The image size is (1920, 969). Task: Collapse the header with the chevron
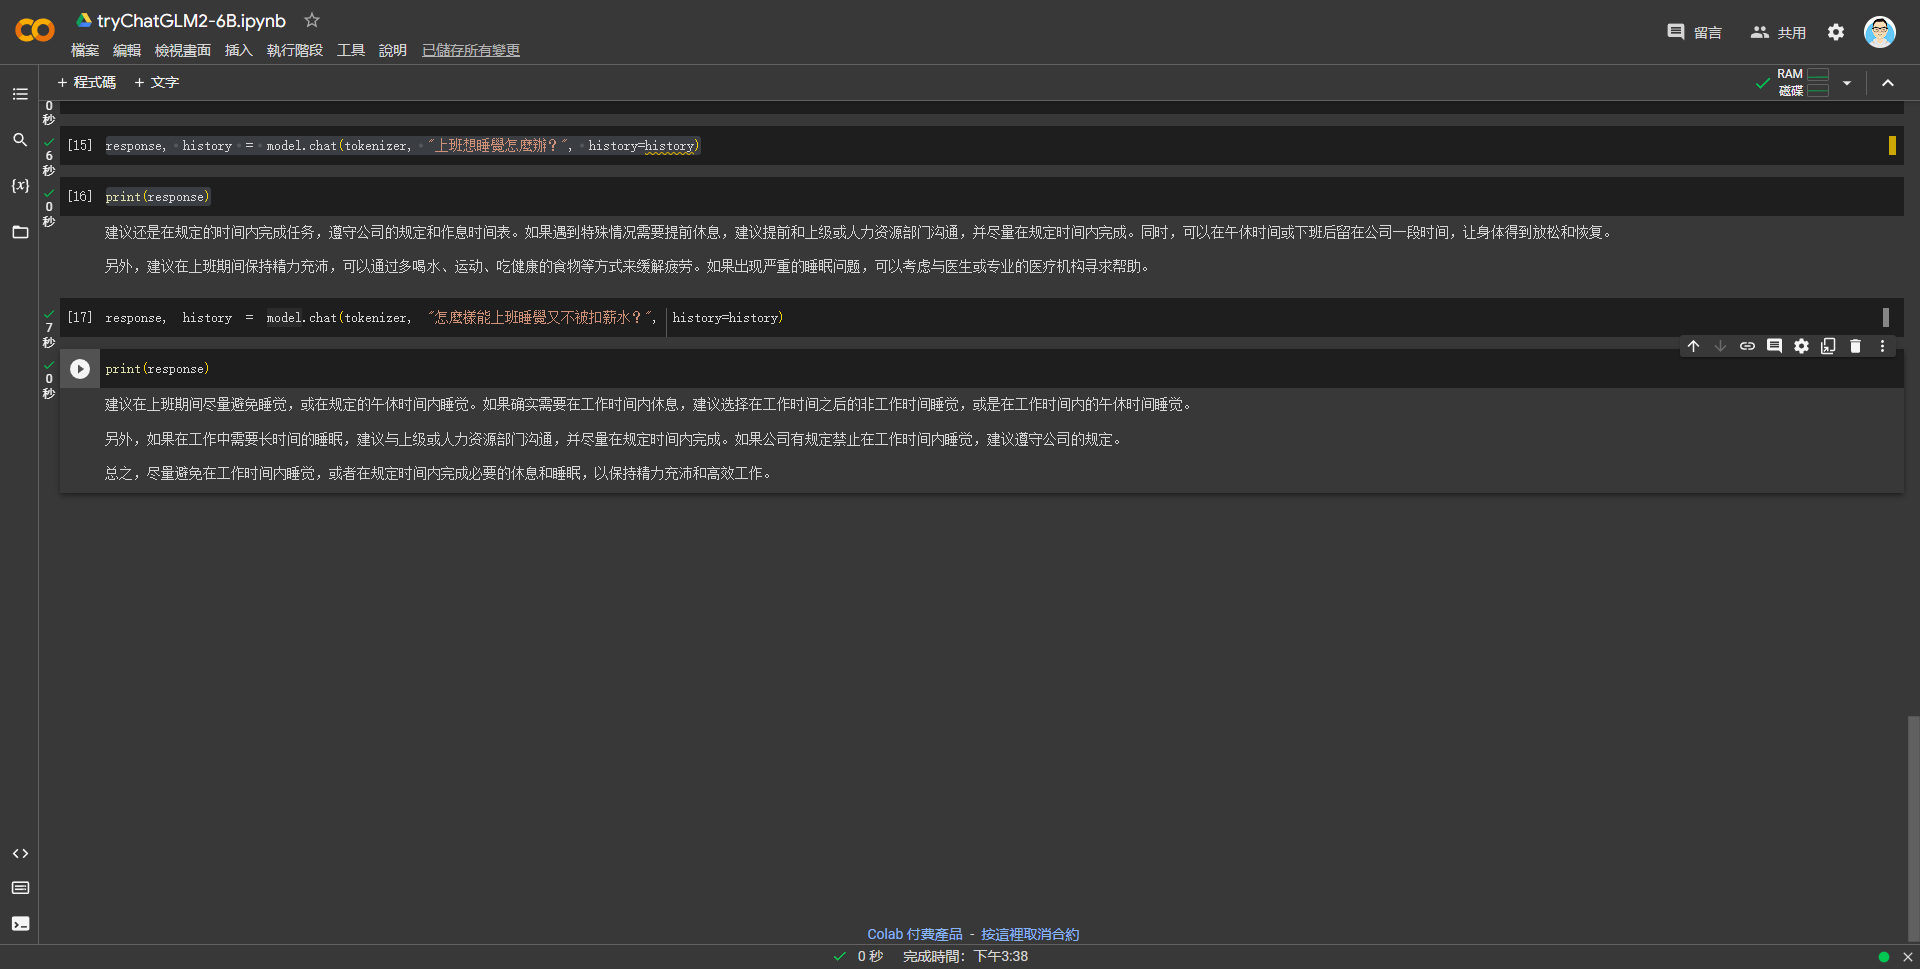[x=1888, y=83]
